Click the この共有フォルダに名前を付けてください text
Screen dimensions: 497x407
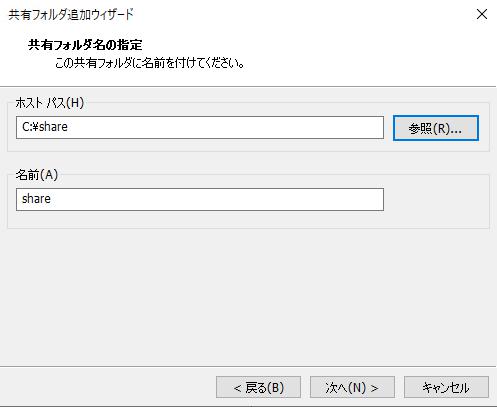pyautogui.click(x=150, y=63)
